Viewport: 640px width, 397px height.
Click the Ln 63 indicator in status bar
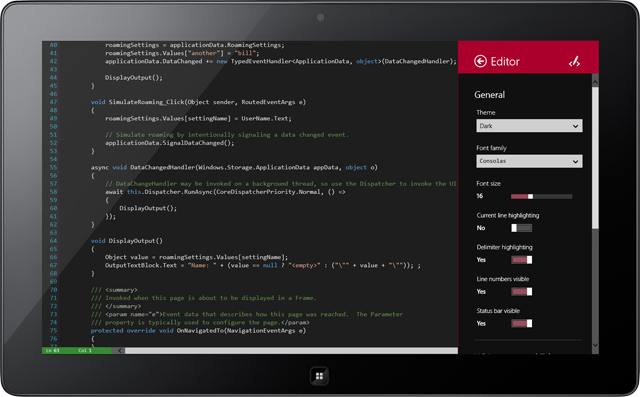click(52, 350)
